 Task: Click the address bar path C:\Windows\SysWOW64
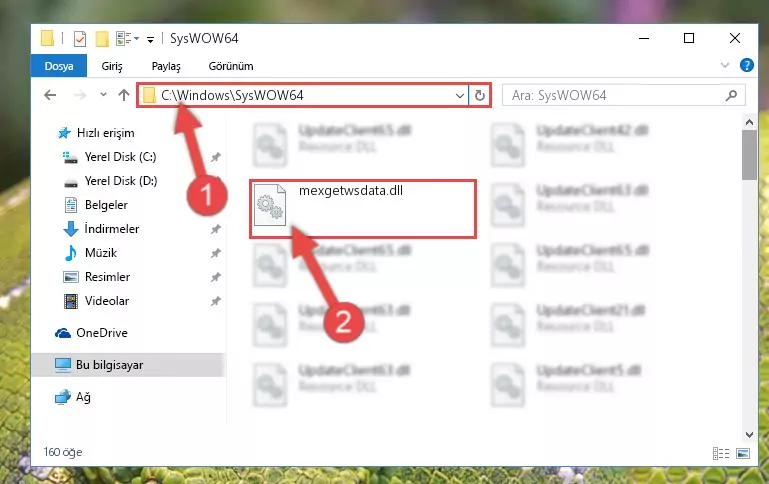232,95
